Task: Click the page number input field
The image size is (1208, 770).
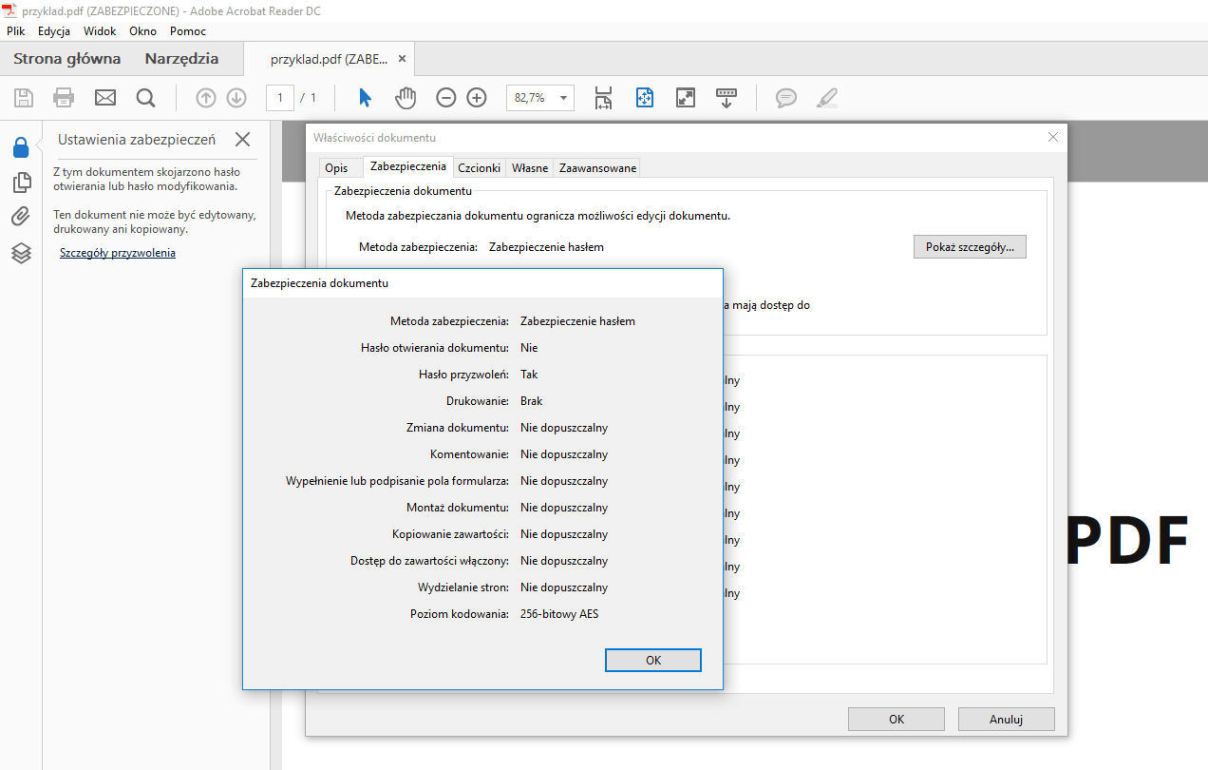Action: 282,97
